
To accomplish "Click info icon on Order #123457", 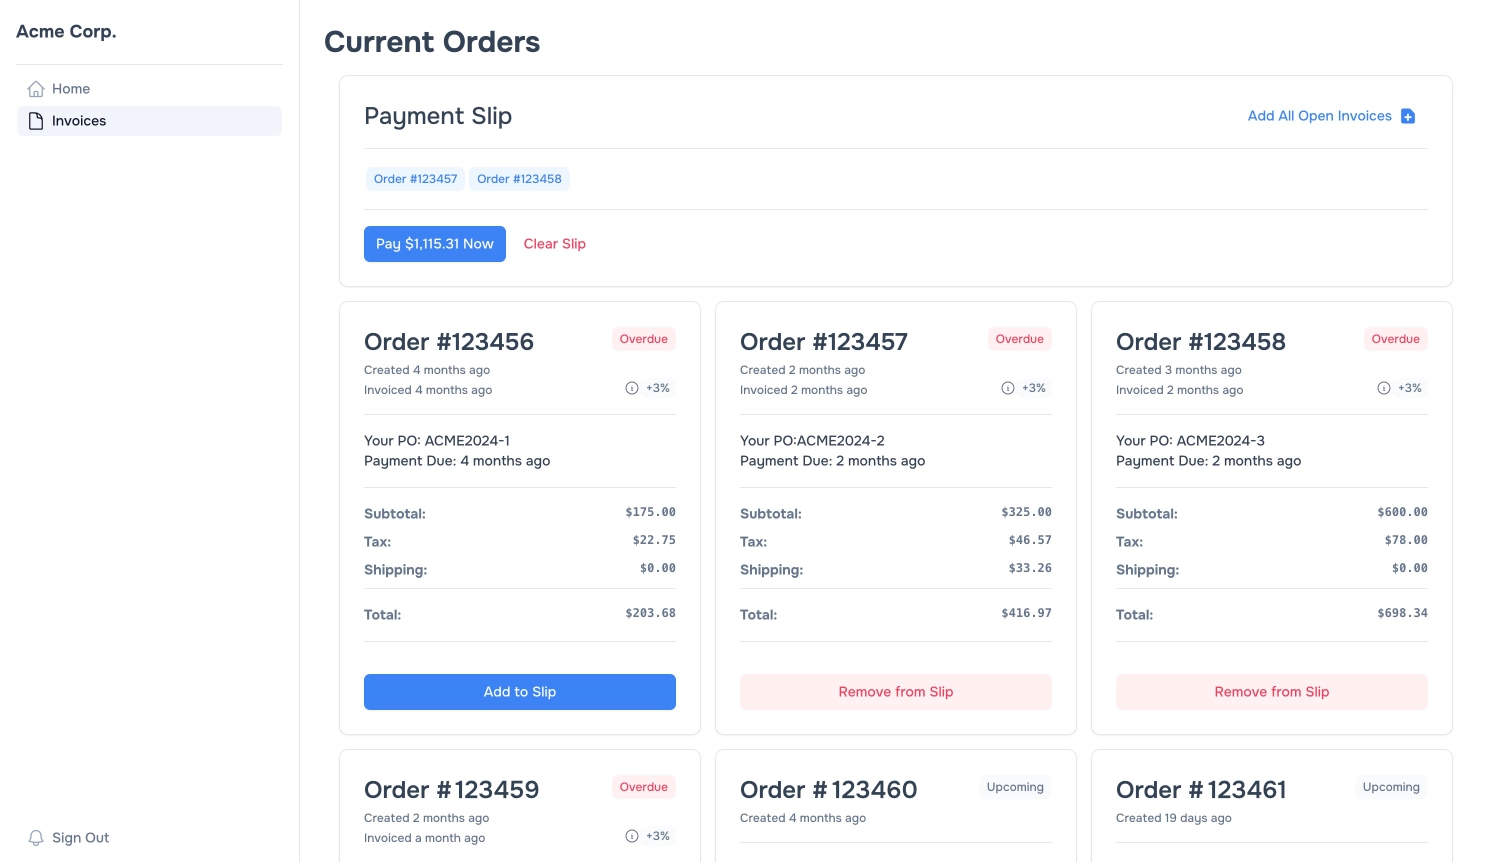I will [x=1008, y=388].
